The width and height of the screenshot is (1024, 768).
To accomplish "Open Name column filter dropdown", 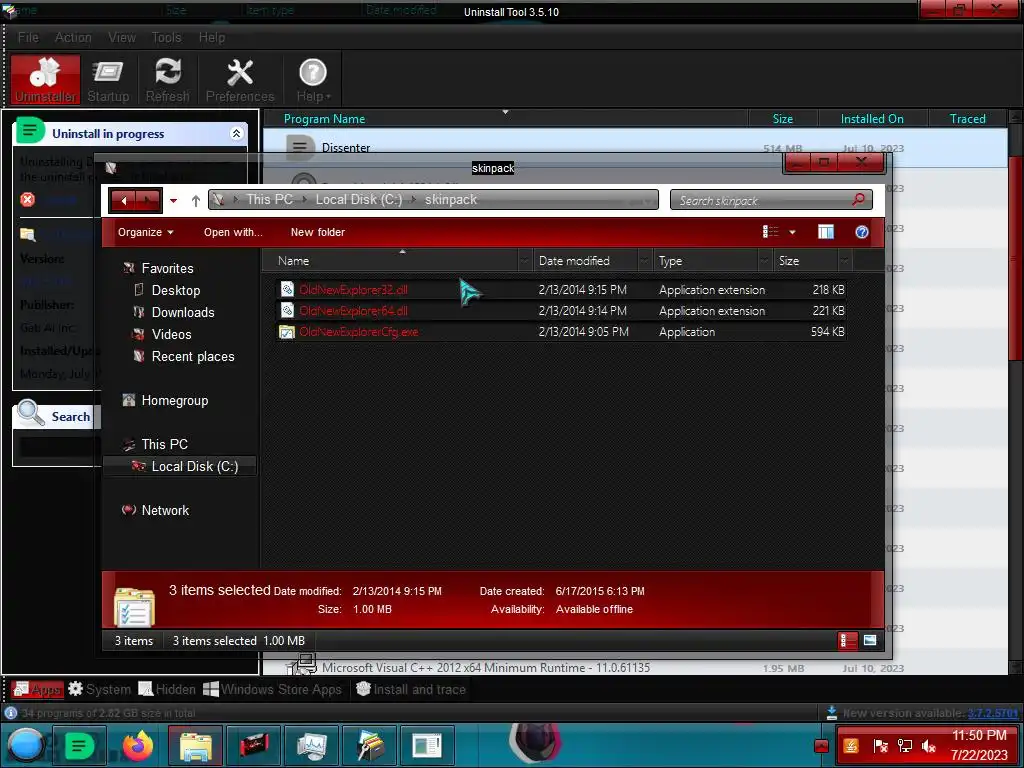I will tap(525, 261).
